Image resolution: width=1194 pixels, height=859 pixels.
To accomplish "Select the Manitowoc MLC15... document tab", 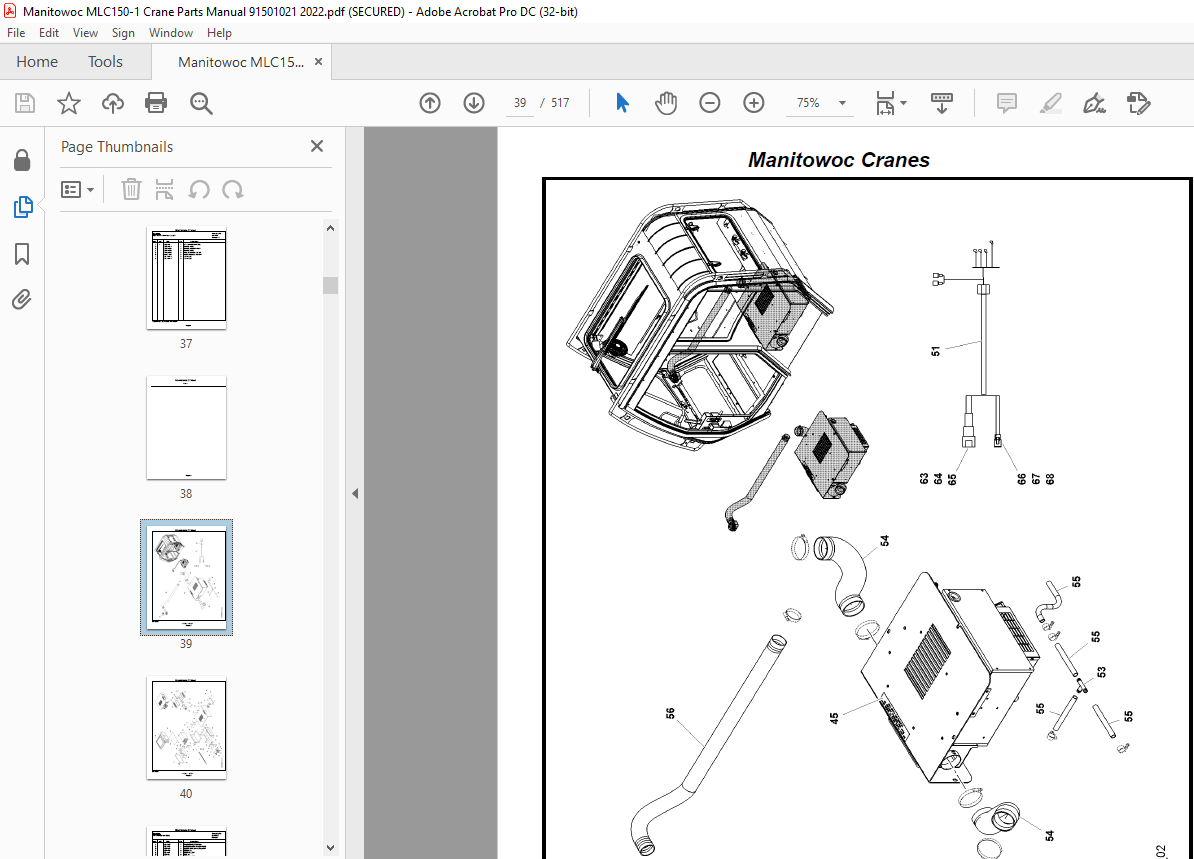I will [x=241, y=62].
